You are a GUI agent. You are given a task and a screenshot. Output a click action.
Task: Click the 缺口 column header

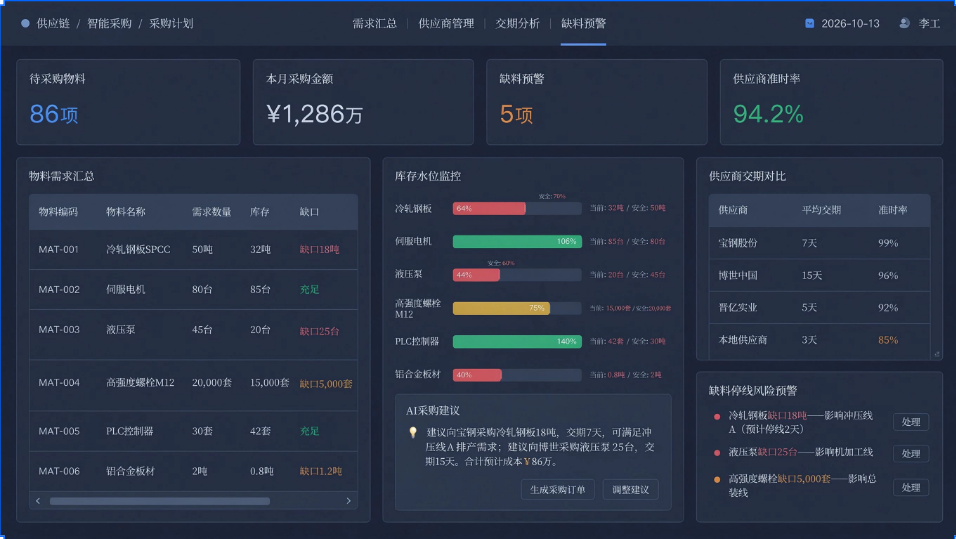[x=309, y=212]
